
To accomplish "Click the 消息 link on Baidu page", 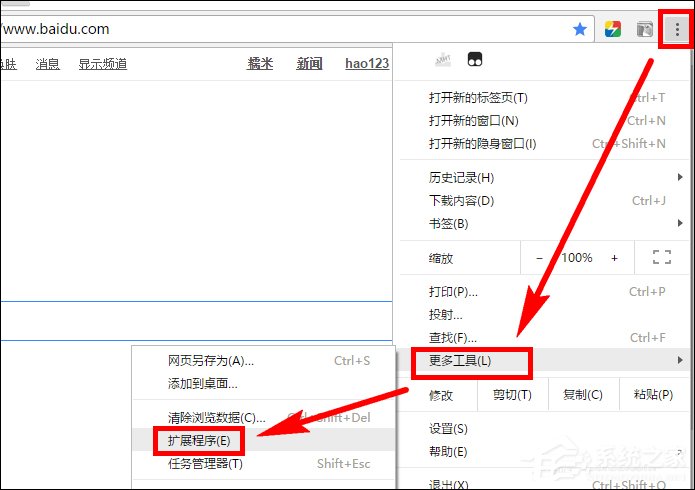I will tap(47, 64).
